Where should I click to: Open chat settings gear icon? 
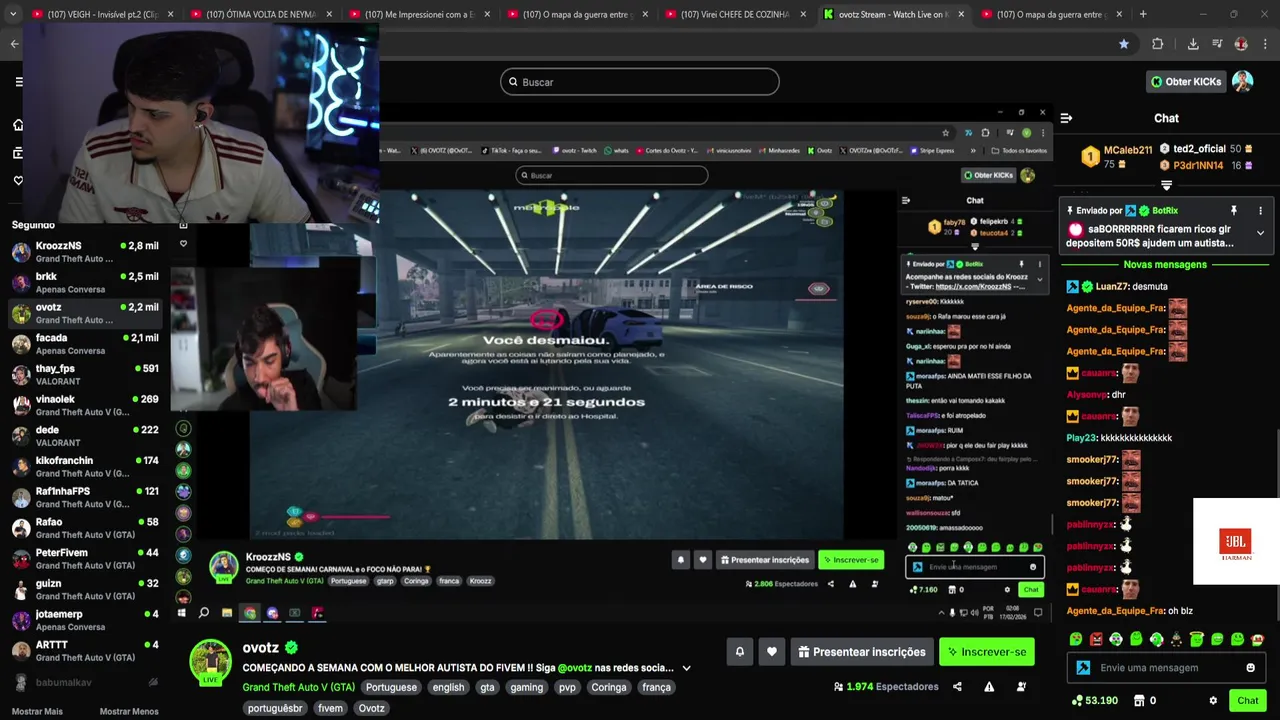pyautogui.click(x=1213, y=701)
